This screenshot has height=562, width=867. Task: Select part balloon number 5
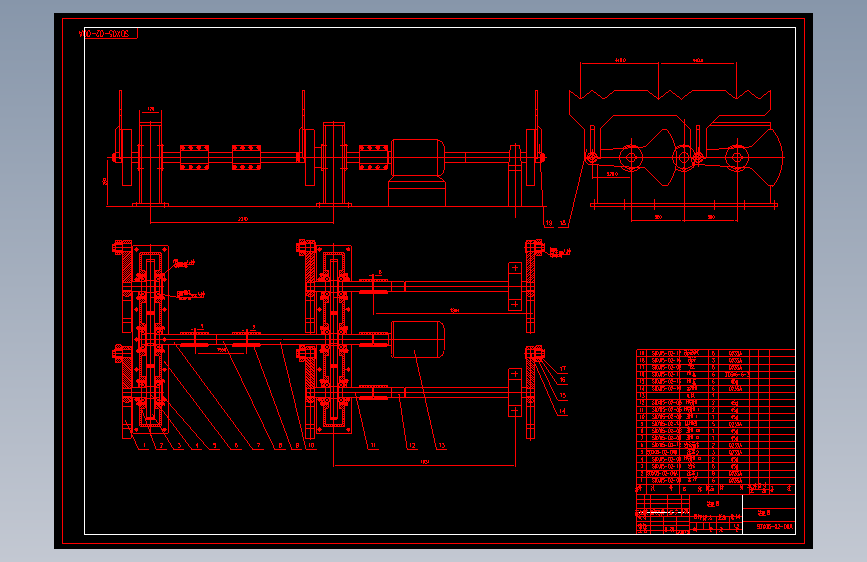(x=215, y=445)
